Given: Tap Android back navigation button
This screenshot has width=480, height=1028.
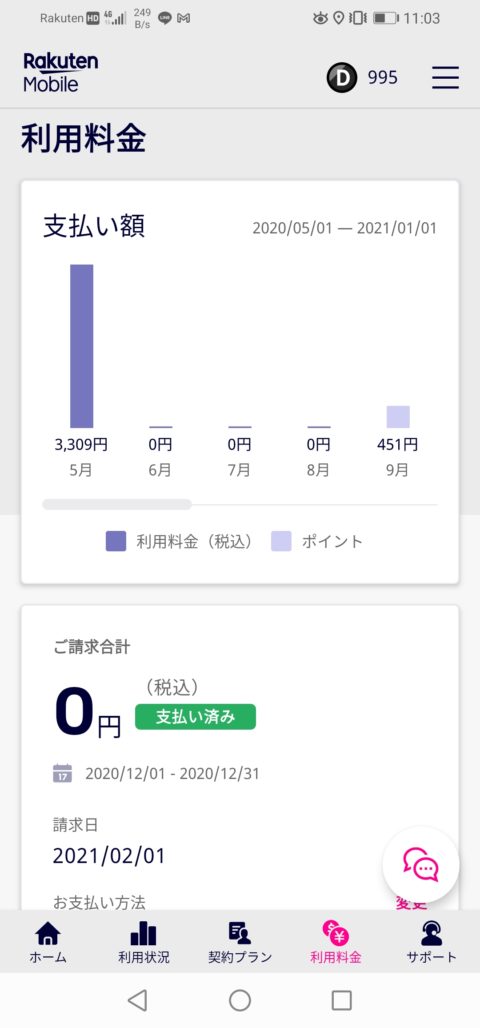Looking at the screenshot, I should 137,1000.
